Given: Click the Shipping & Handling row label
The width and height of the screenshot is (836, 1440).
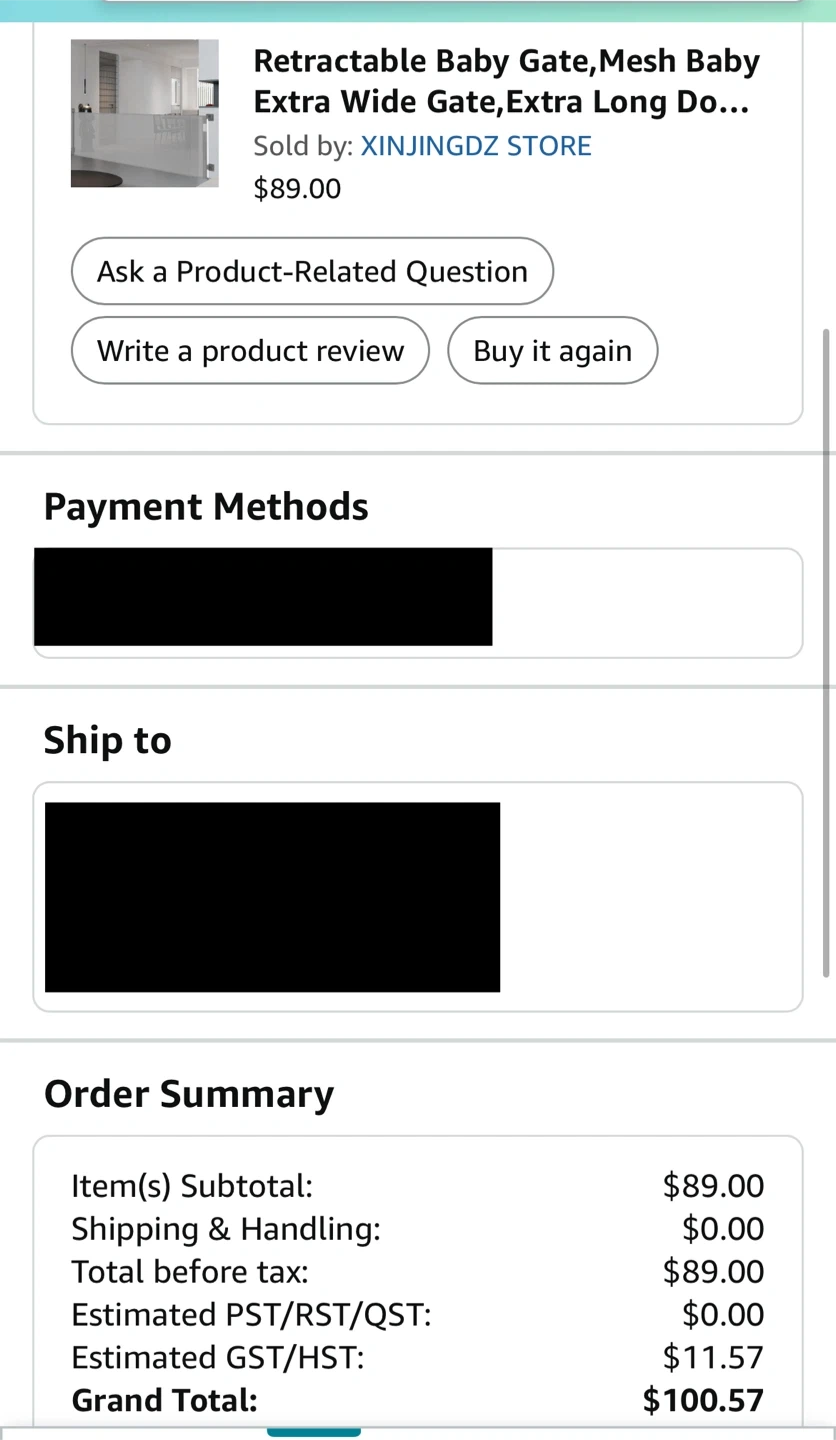Looking at the screenshot, I should (226, 1229).
